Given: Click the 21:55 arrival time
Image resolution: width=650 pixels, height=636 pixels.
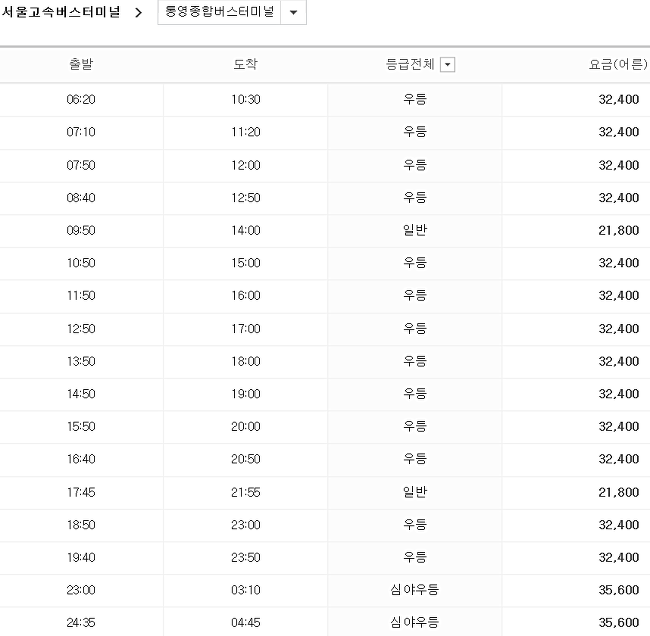Looking at the screenshot, I should pyautogui.click(x=246, y=492).
